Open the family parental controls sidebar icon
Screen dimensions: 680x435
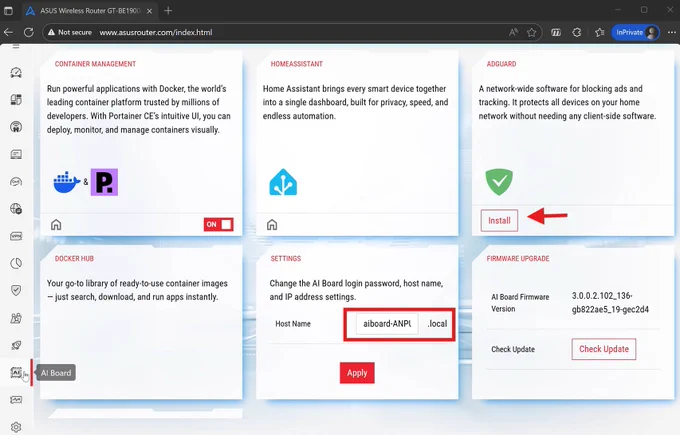click(x=16, y=318)
